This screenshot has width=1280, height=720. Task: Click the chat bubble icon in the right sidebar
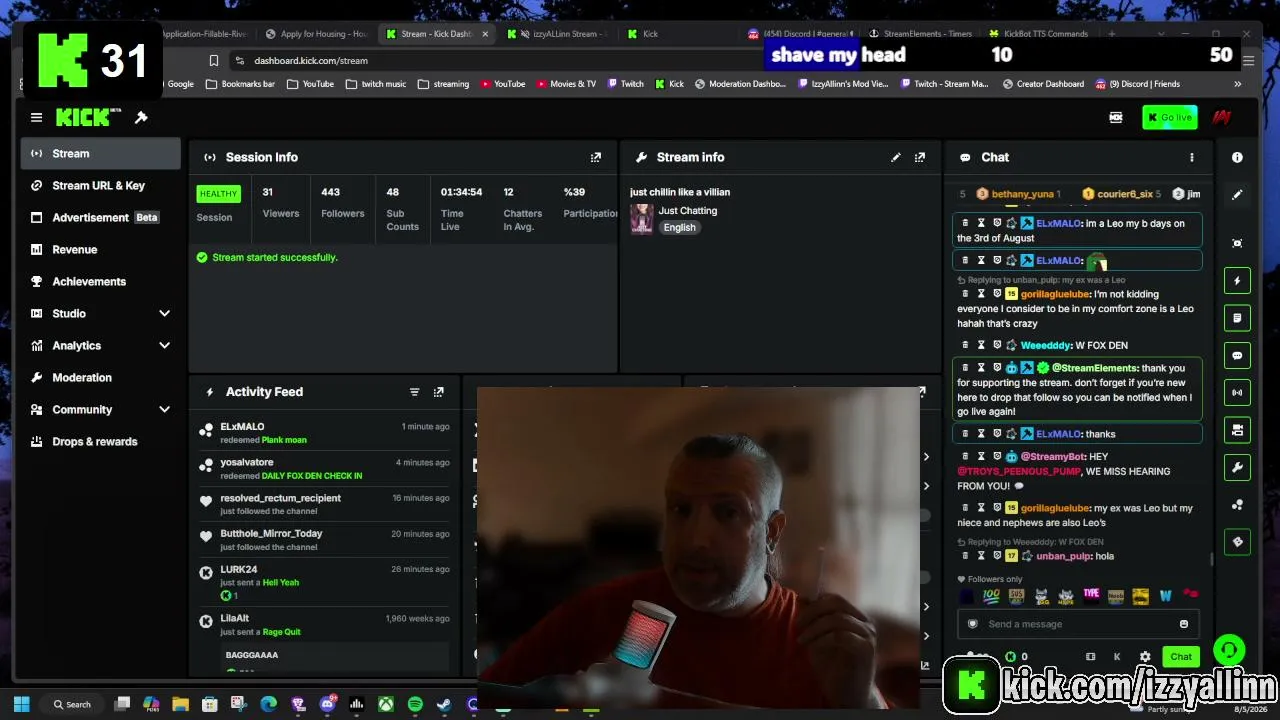click(1237, 356)
